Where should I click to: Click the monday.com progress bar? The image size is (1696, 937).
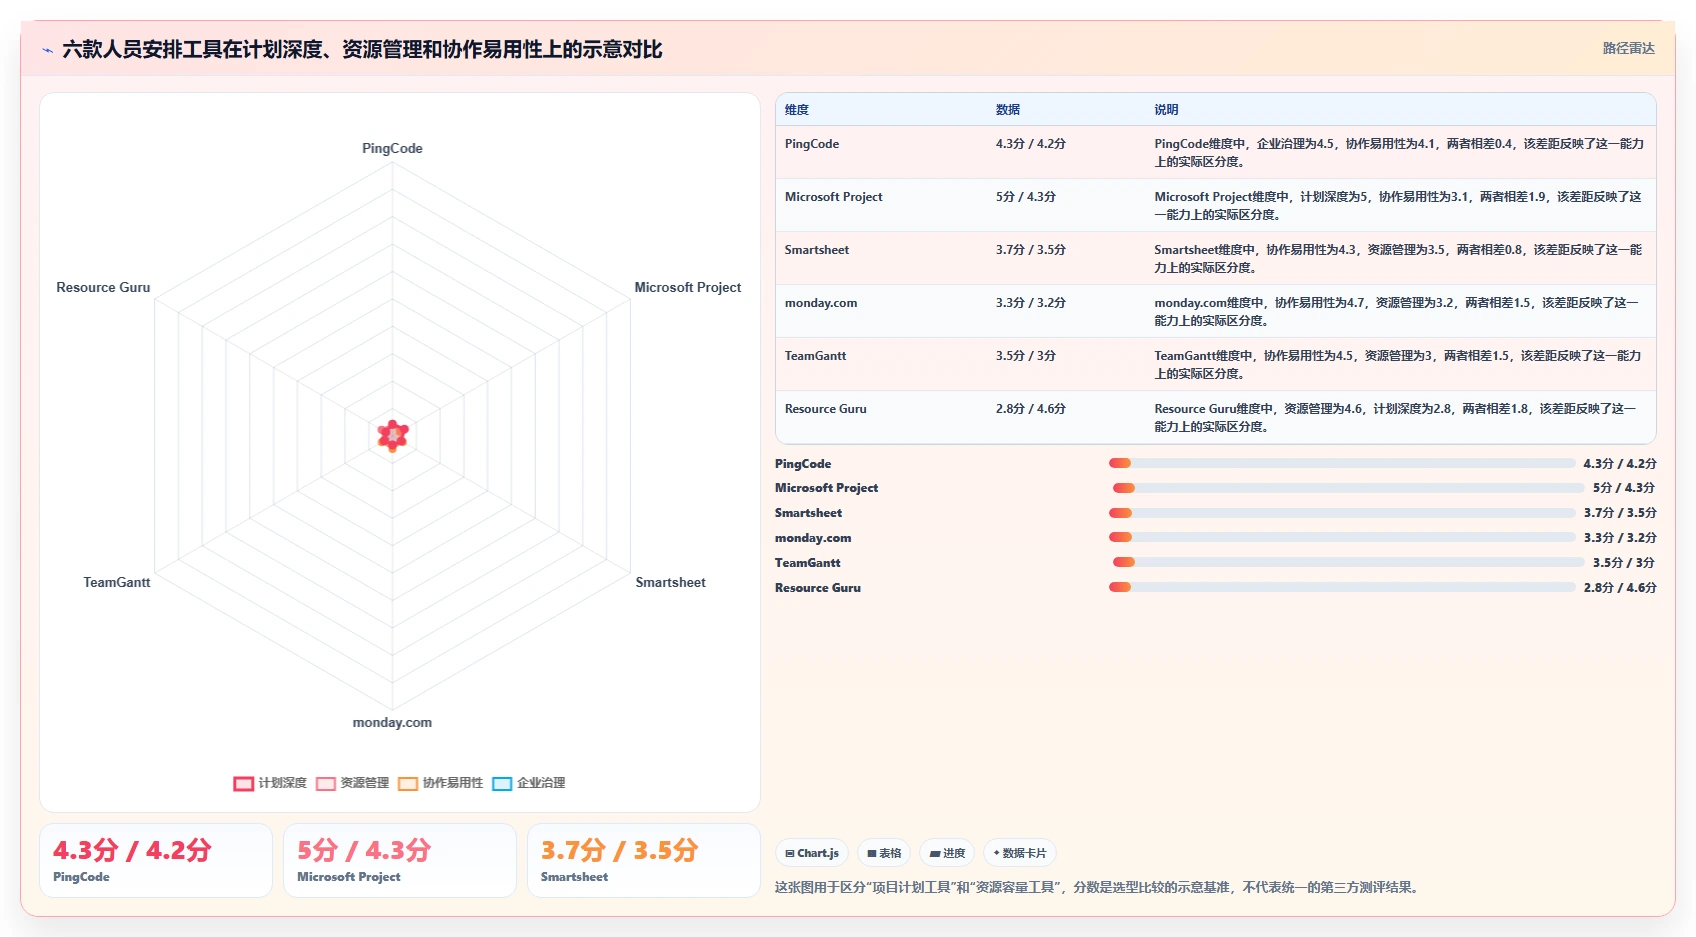tap(1342, 537)
